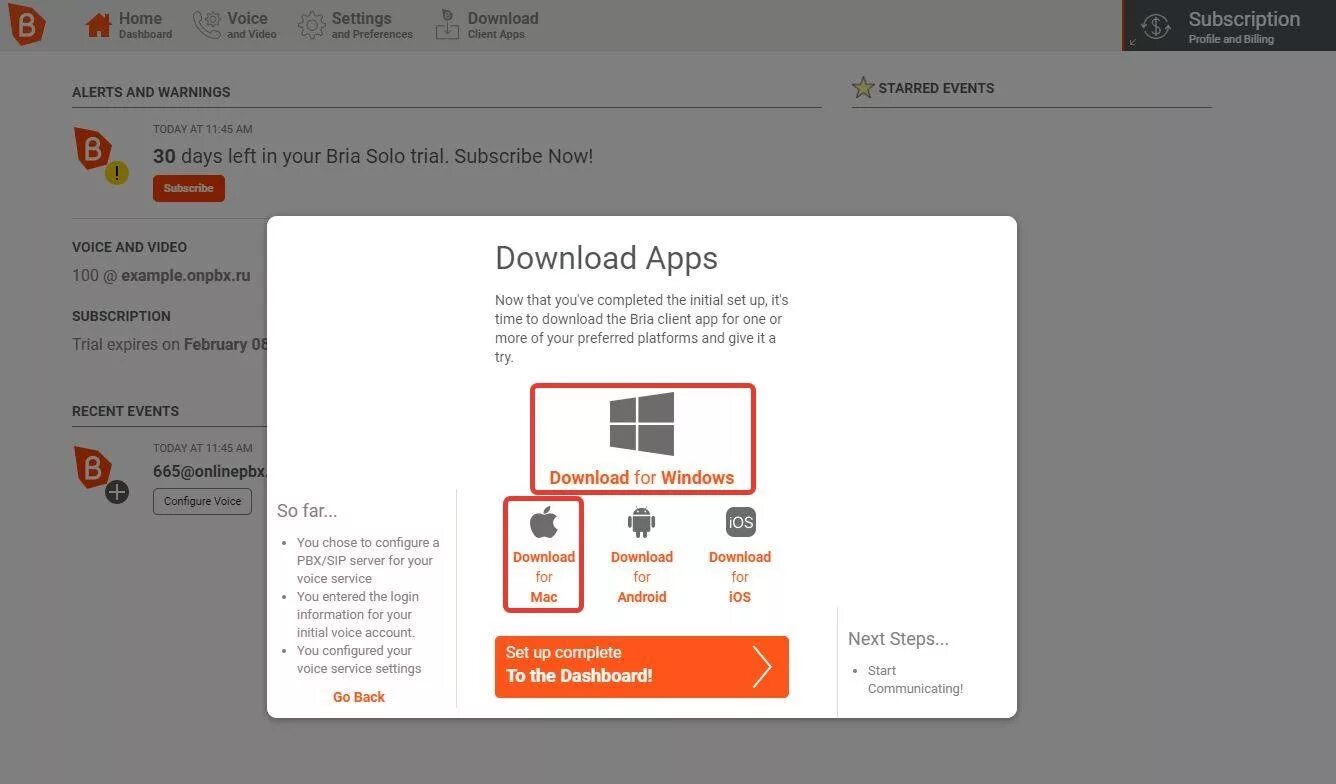
Task: Click Download for Android link
Action: (642, 577)
